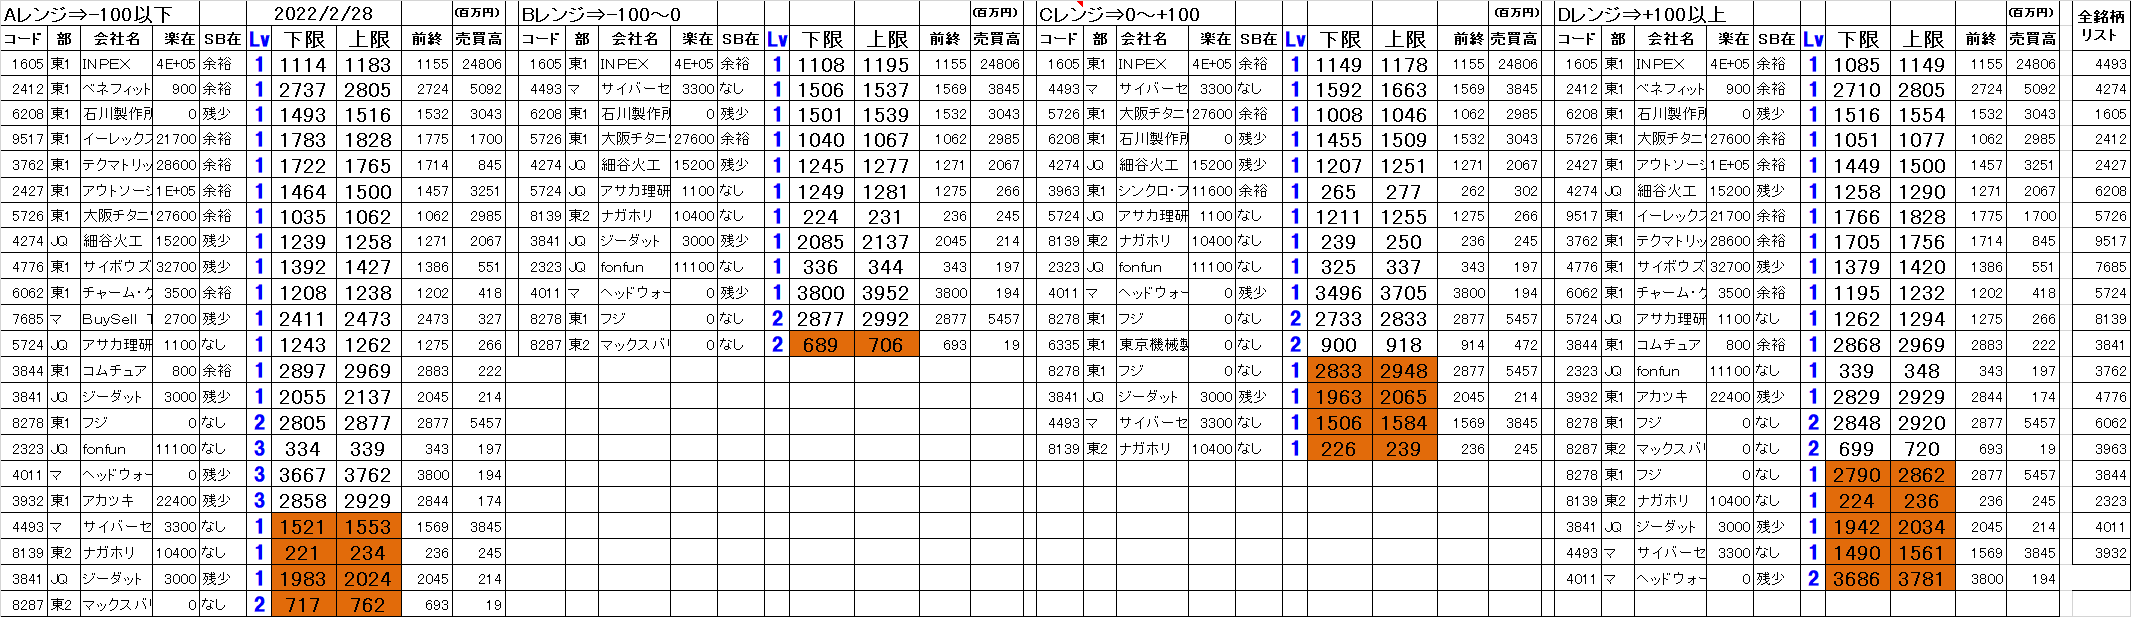The image size is (2131, 617).
Task: Select value "720" in Dレンジ マックスバ row
Action: [1922, 449]
